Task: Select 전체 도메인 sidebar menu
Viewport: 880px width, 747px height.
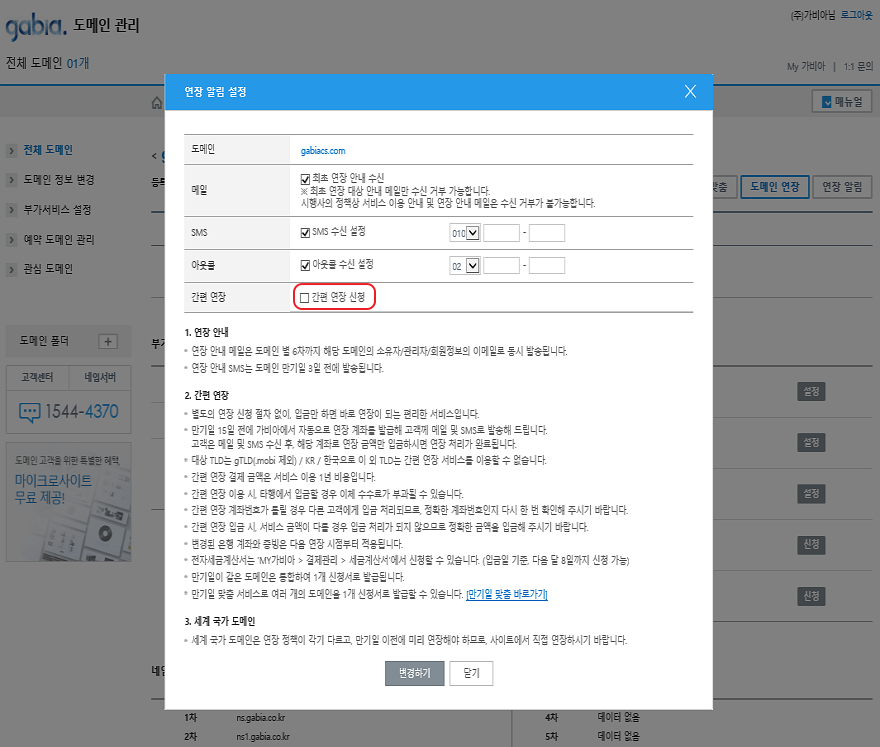Action: click(48, 150)
